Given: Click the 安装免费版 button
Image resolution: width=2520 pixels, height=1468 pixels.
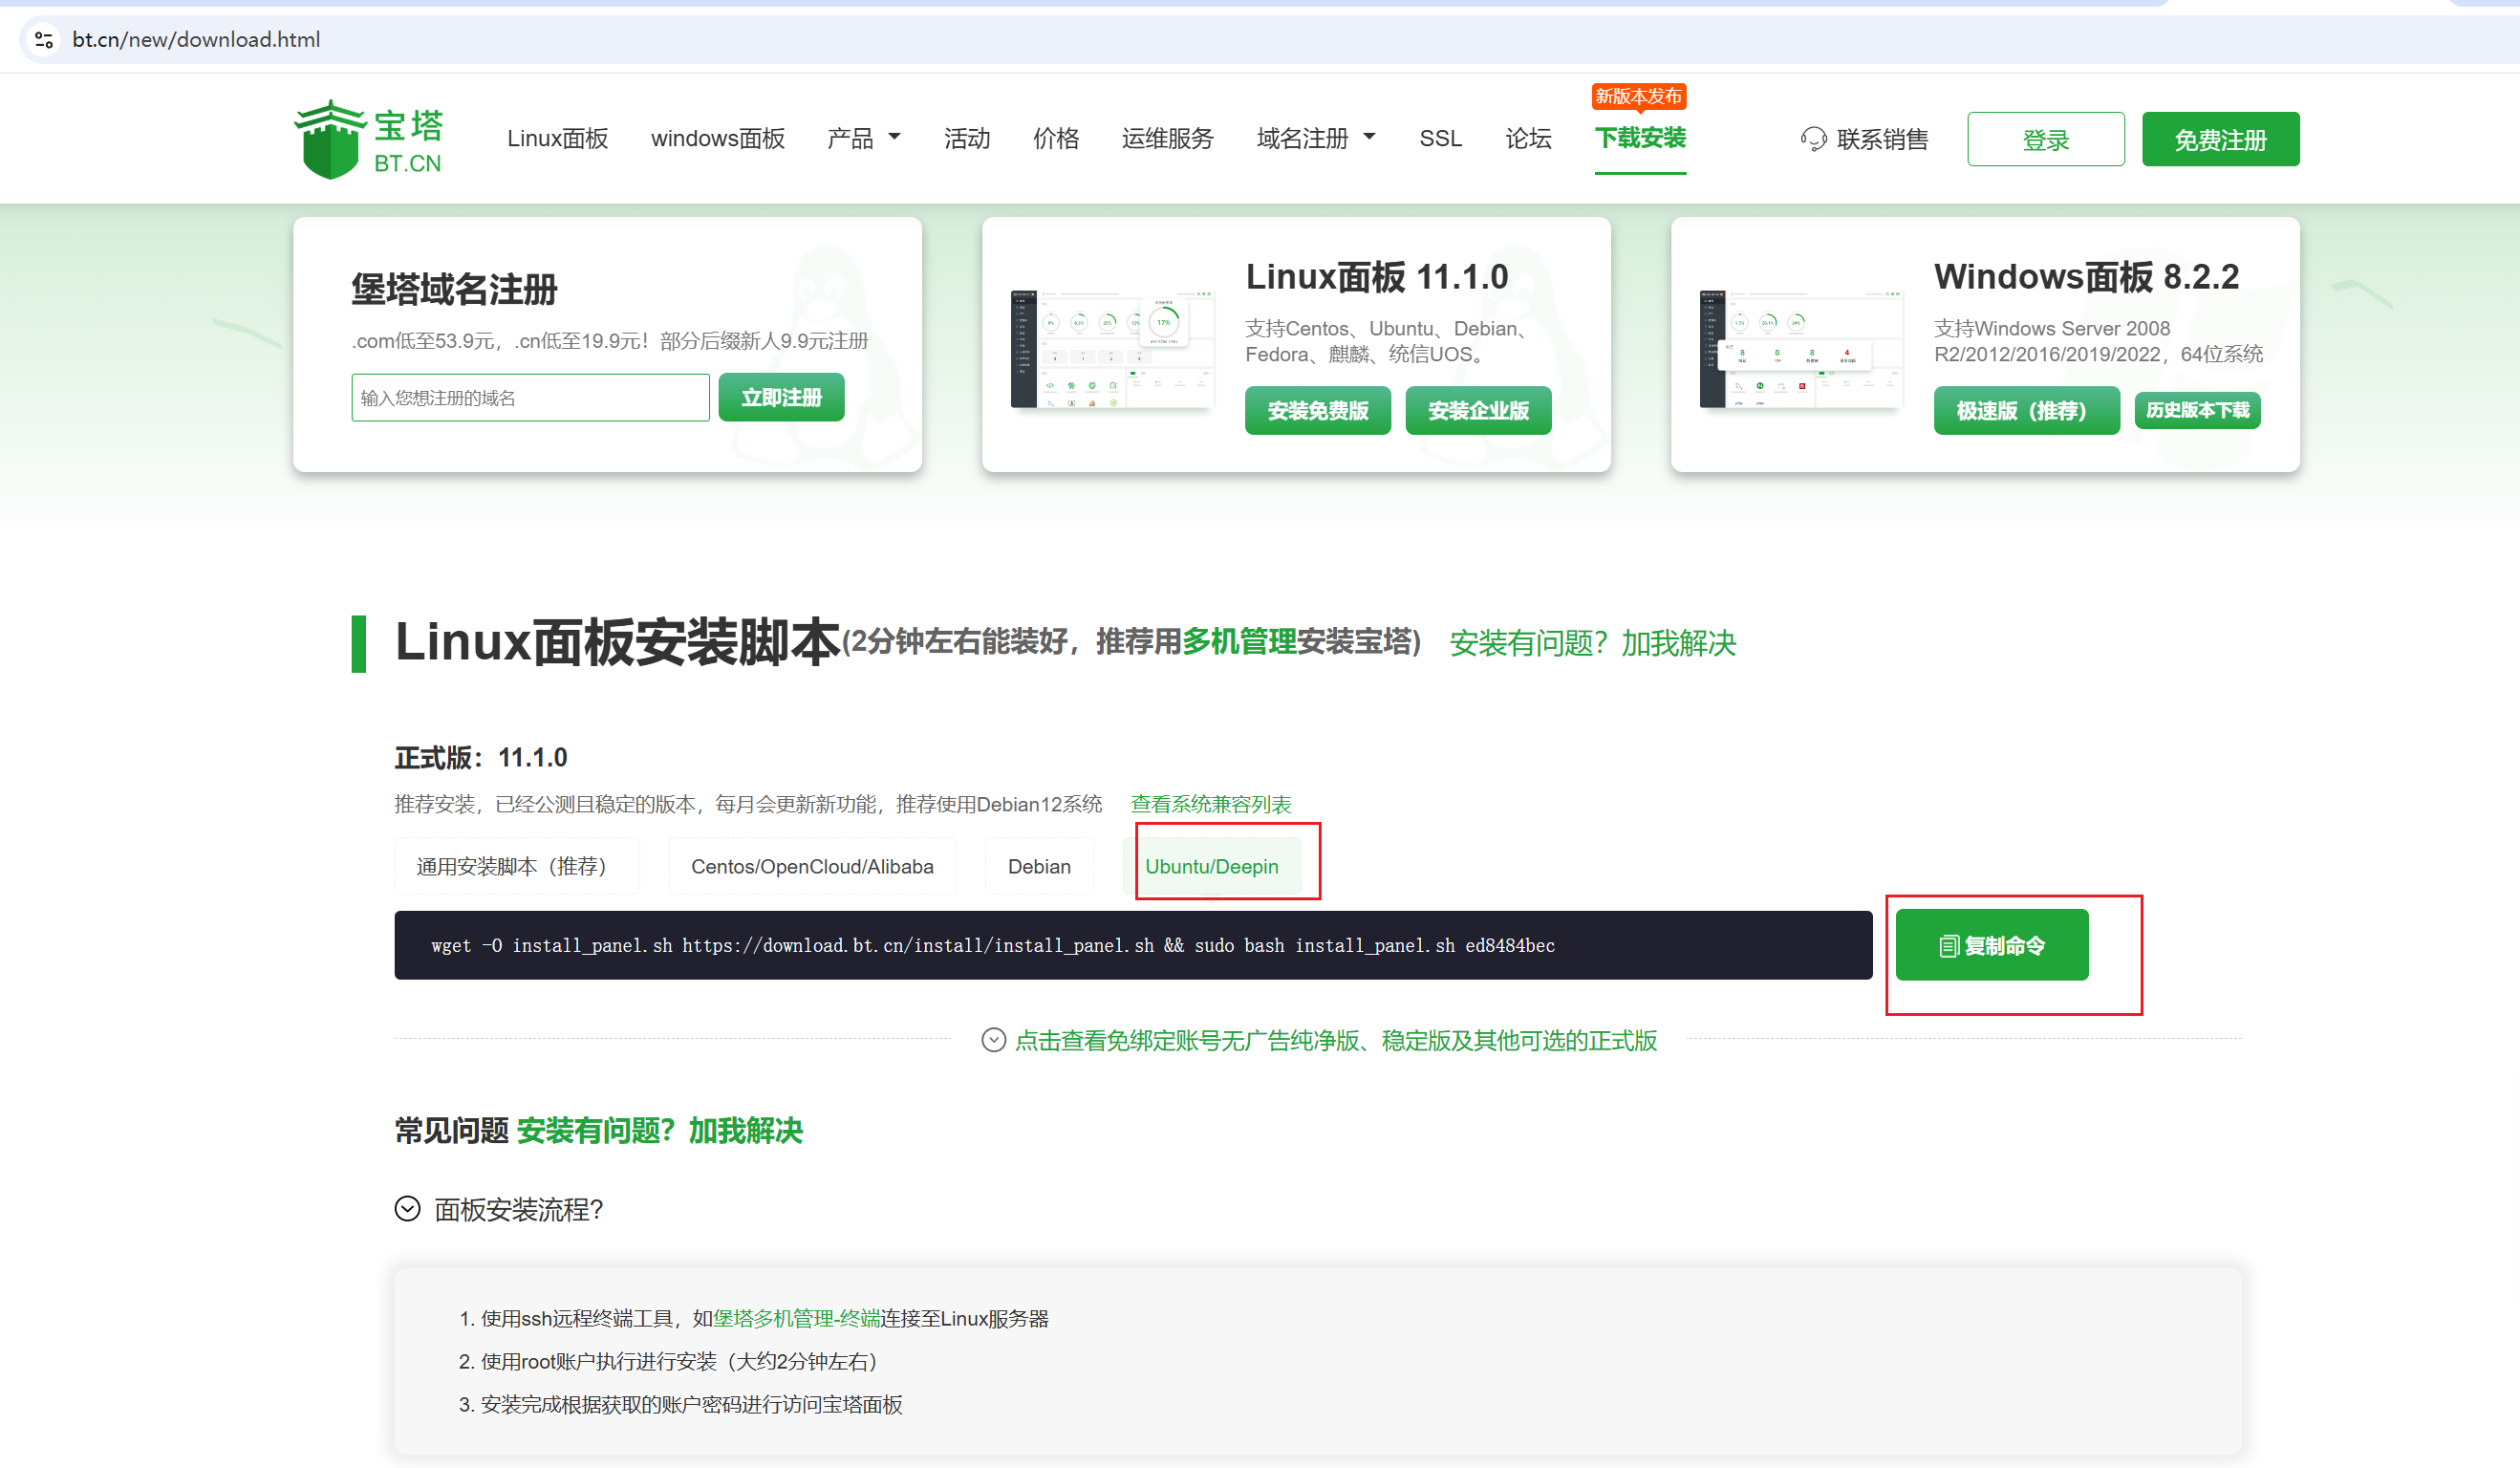Looking at the screenshot, I should (1317, 410).
